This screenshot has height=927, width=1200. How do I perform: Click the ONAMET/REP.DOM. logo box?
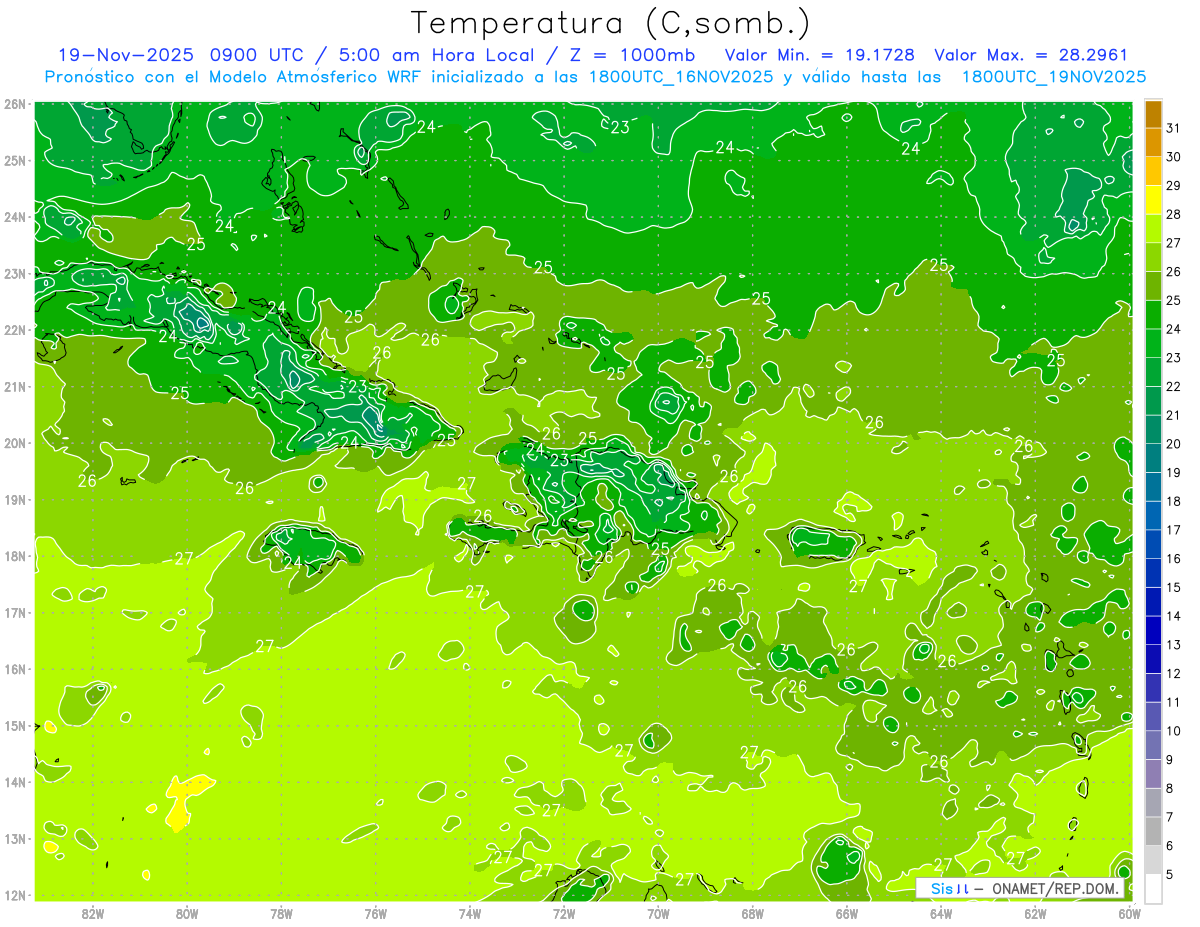[1020, 888]
